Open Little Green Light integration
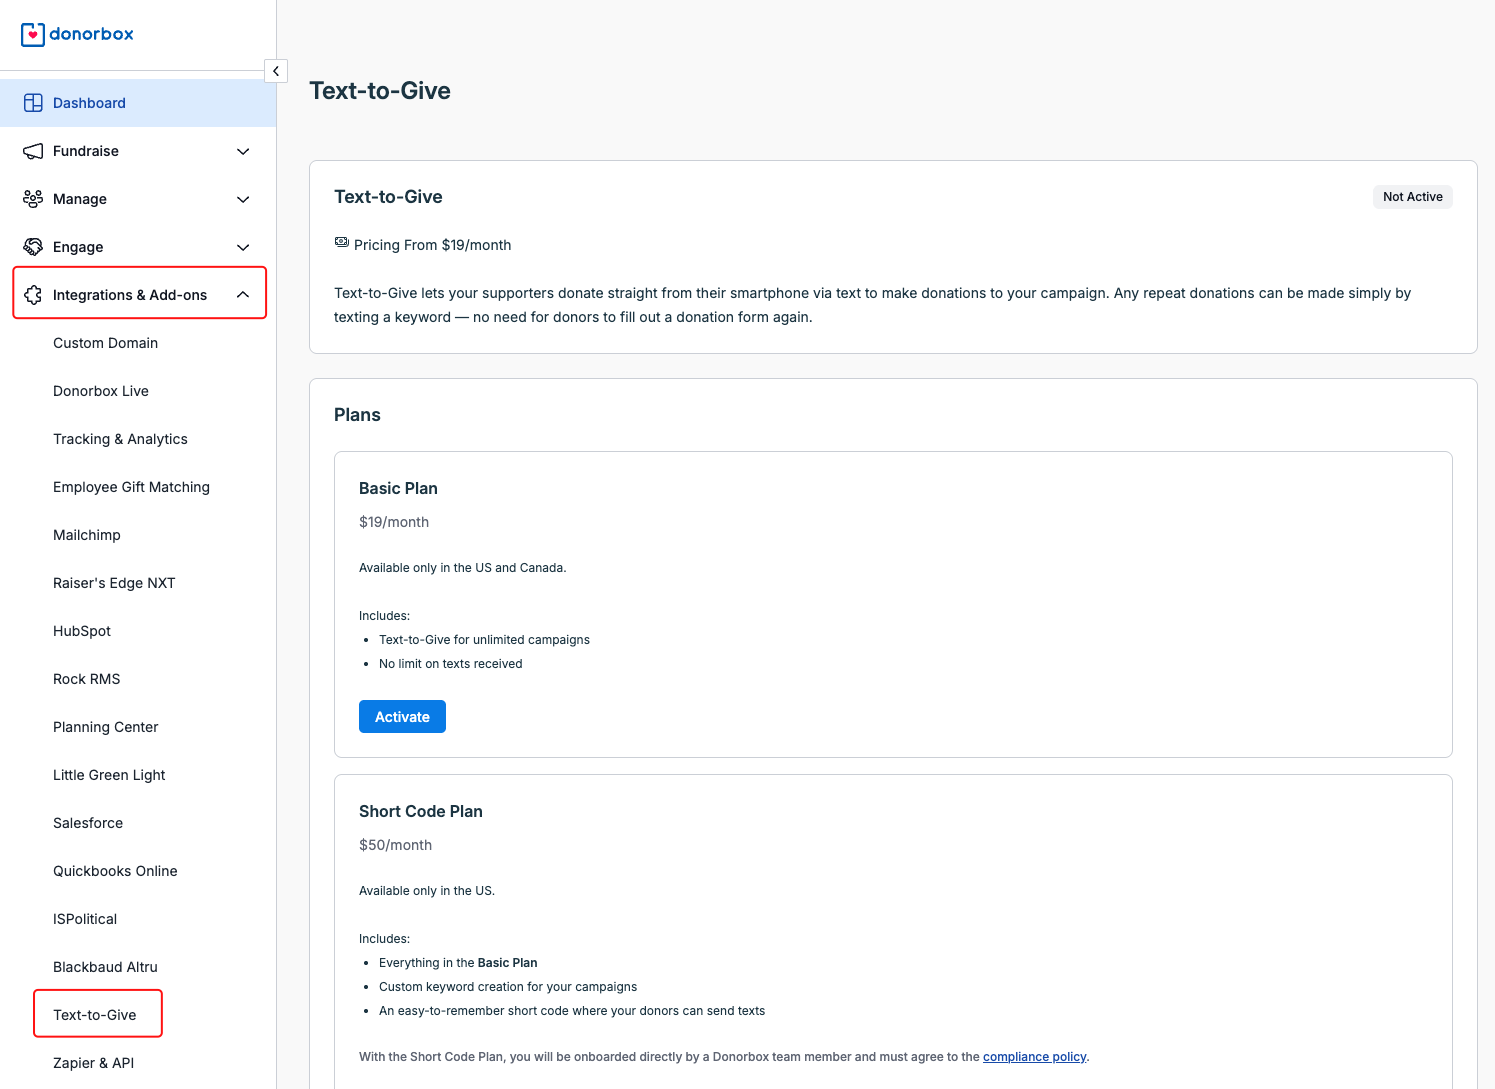This screenshot has width=1495, height=1089. coord(109,775)
